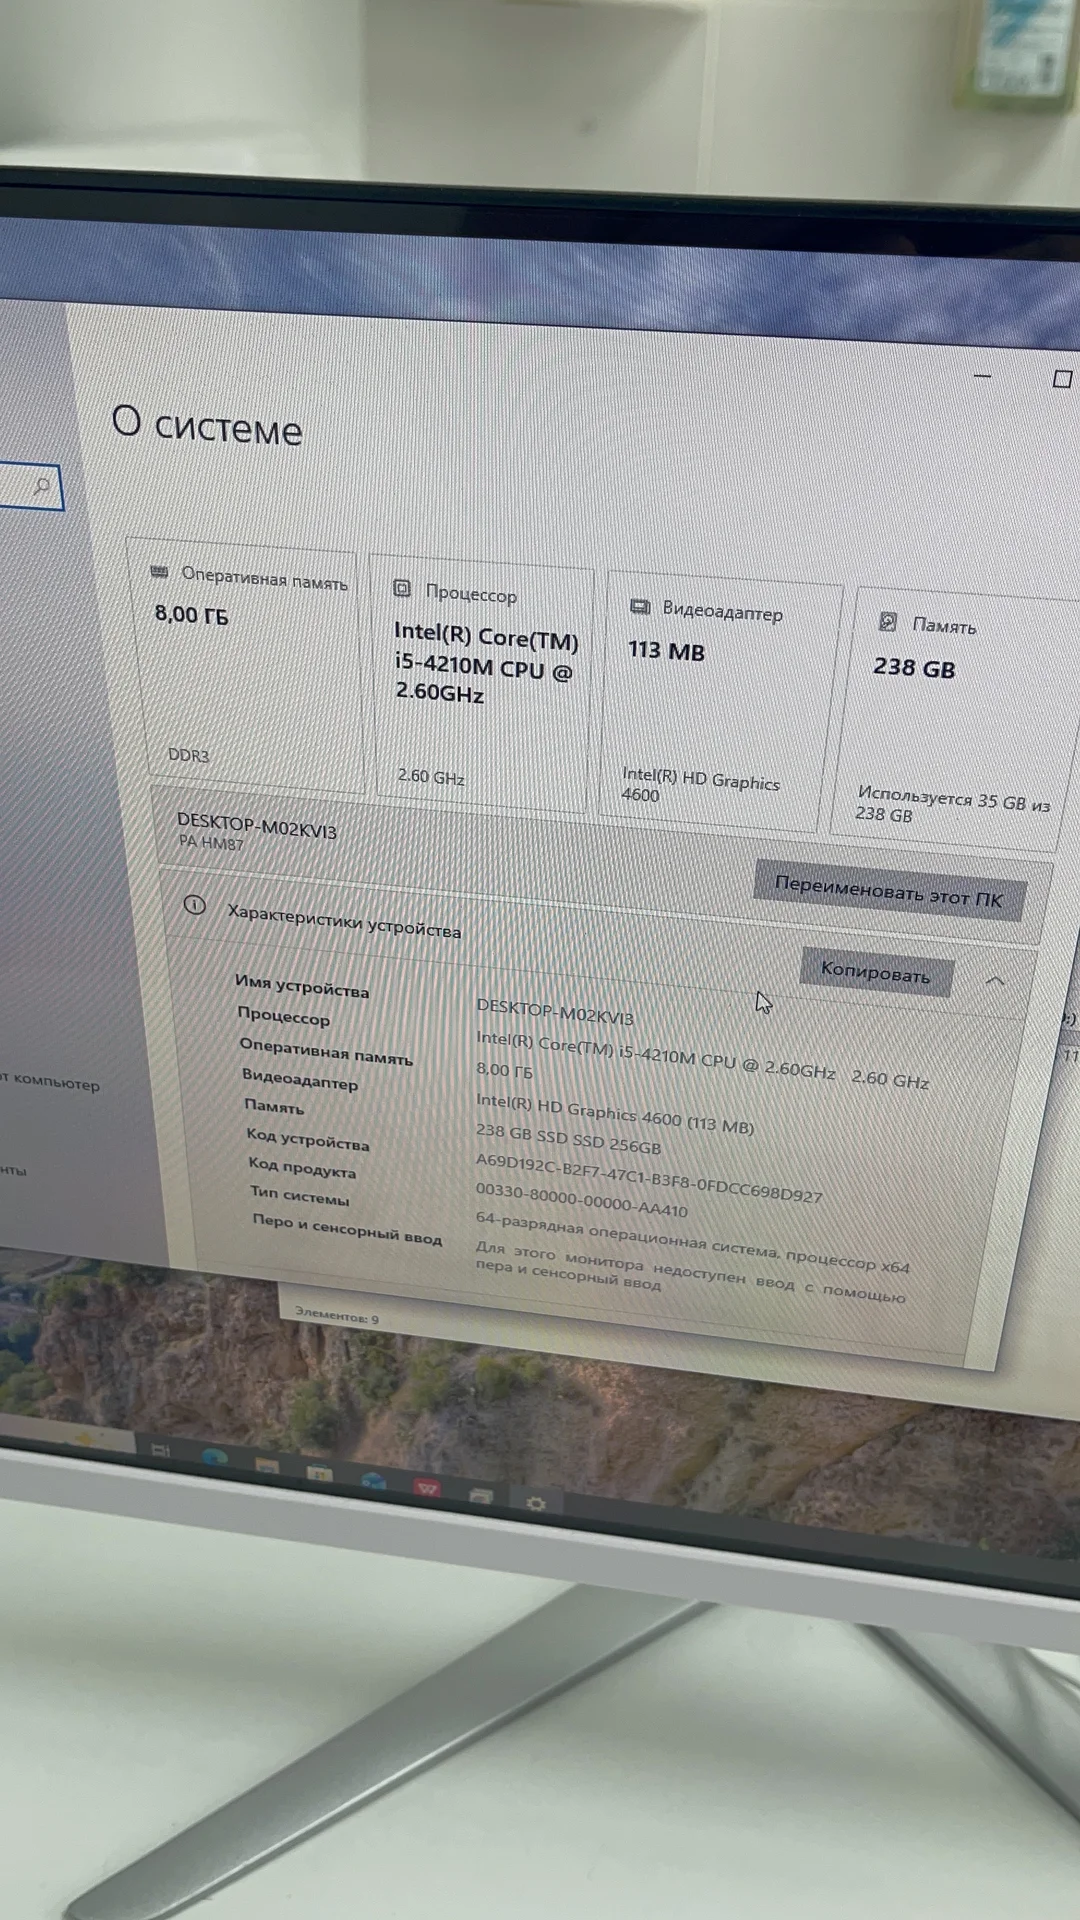1080x1920 pixels.
Task: Click the 113 MB video adapter value
Action: pyautogui.click(x=667, y=651)
